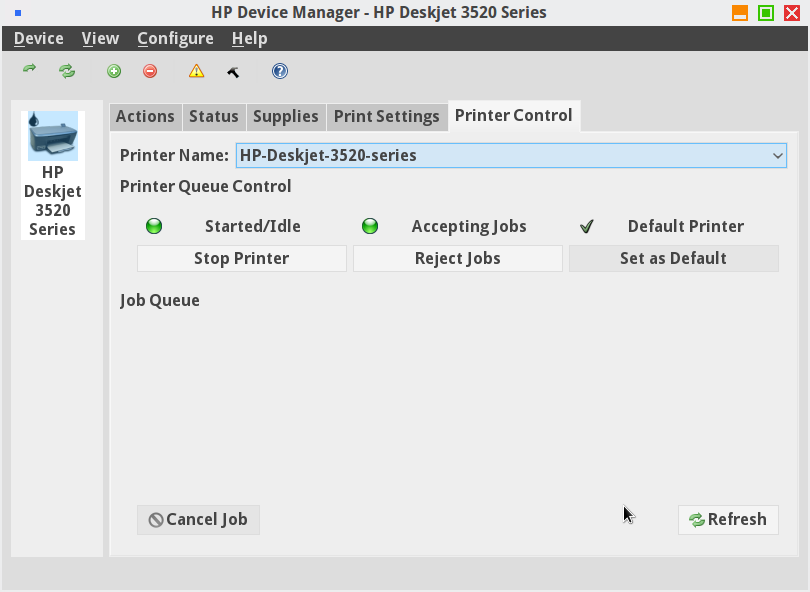
Task: Refresh the job queue
Action: click(728, 519)
